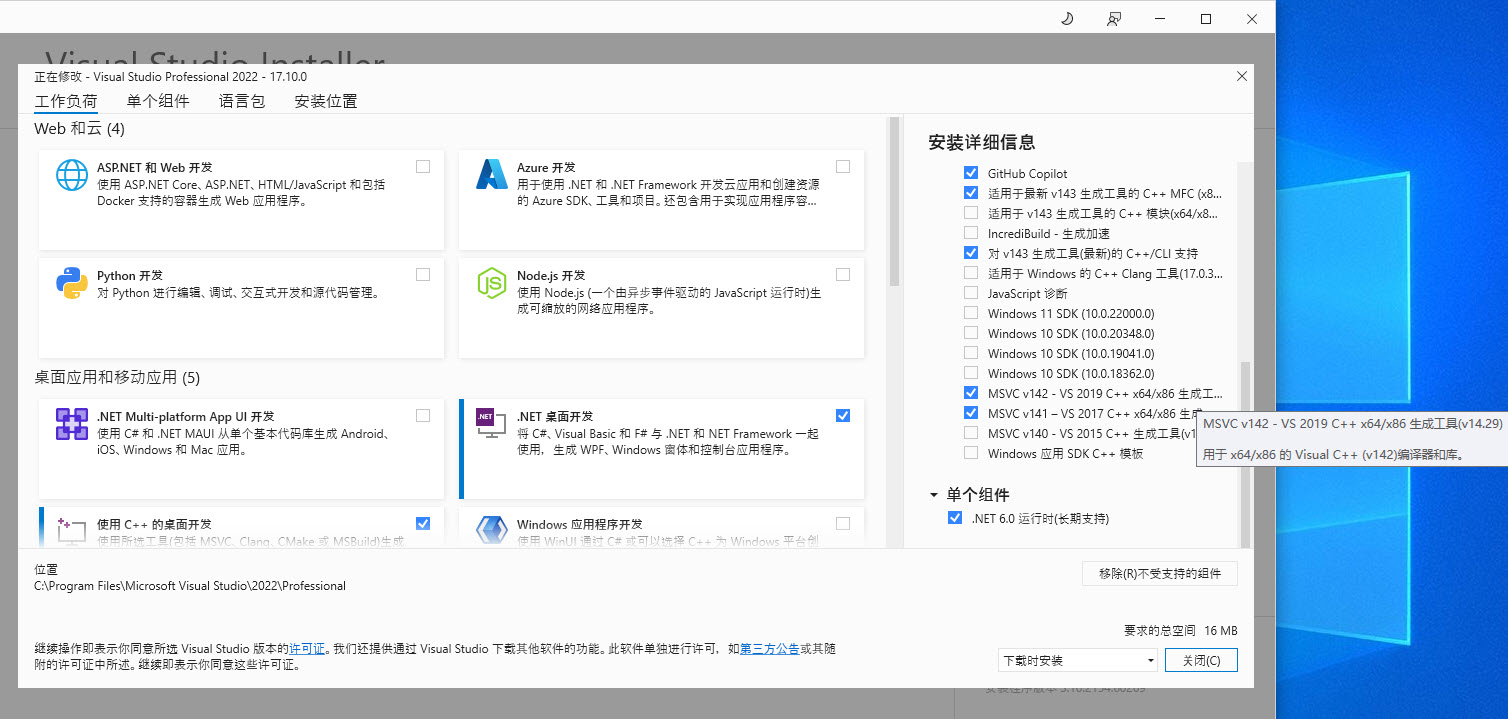The height and width of the screenshot is (719, 1508).
Task: Check Windows 10 SDK (10.0.18362.0)
Action: tap(971, 373)
